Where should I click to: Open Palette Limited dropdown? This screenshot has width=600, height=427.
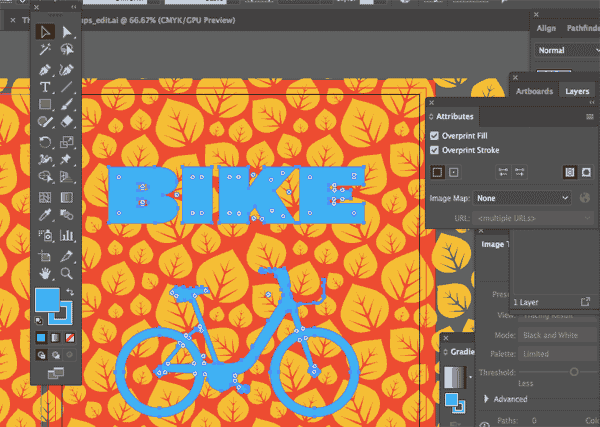(559, 354)
